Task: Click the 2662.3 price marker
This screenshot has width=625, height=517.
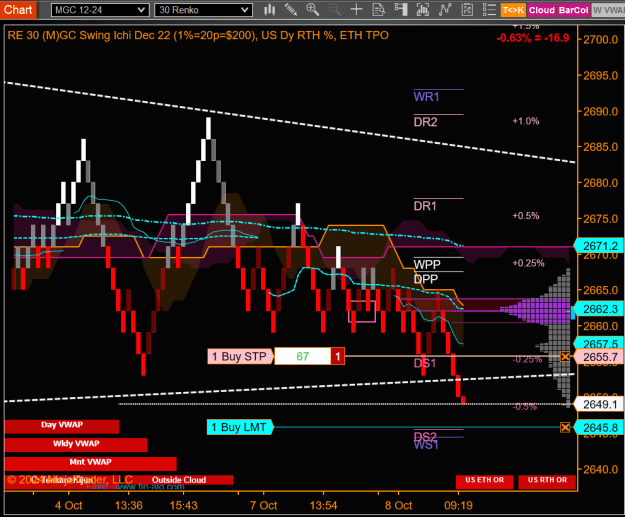Action: (599, 309)
